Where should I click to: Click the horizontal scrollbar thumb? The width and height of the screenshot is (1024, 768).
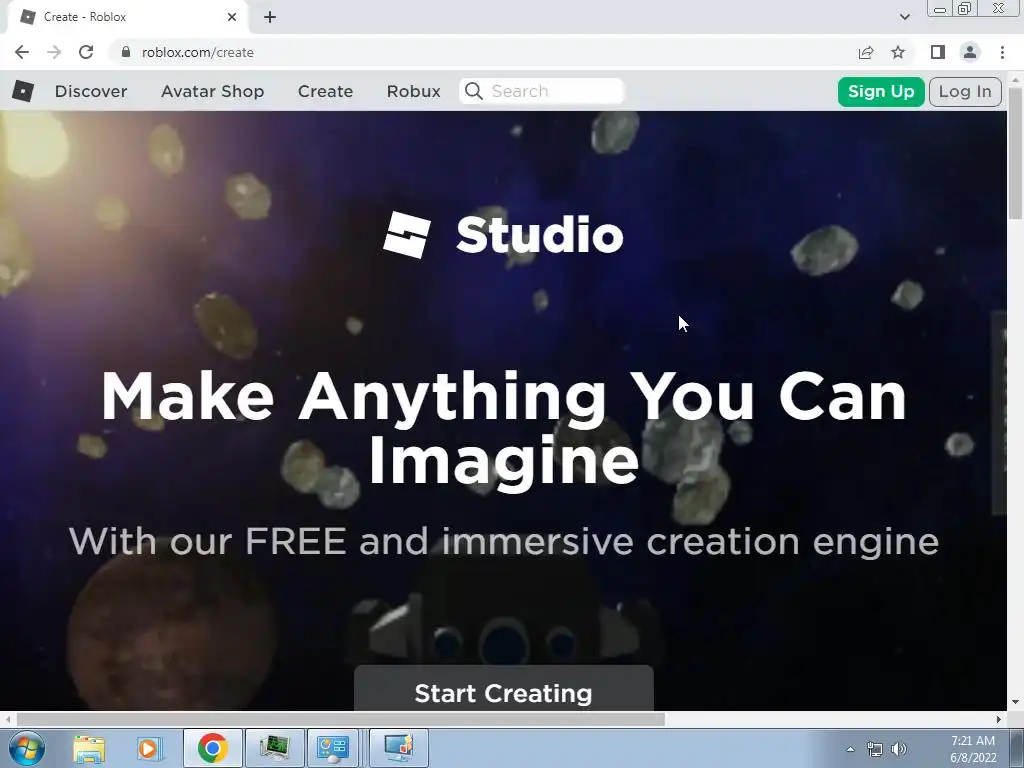click(x=340, y=720)
